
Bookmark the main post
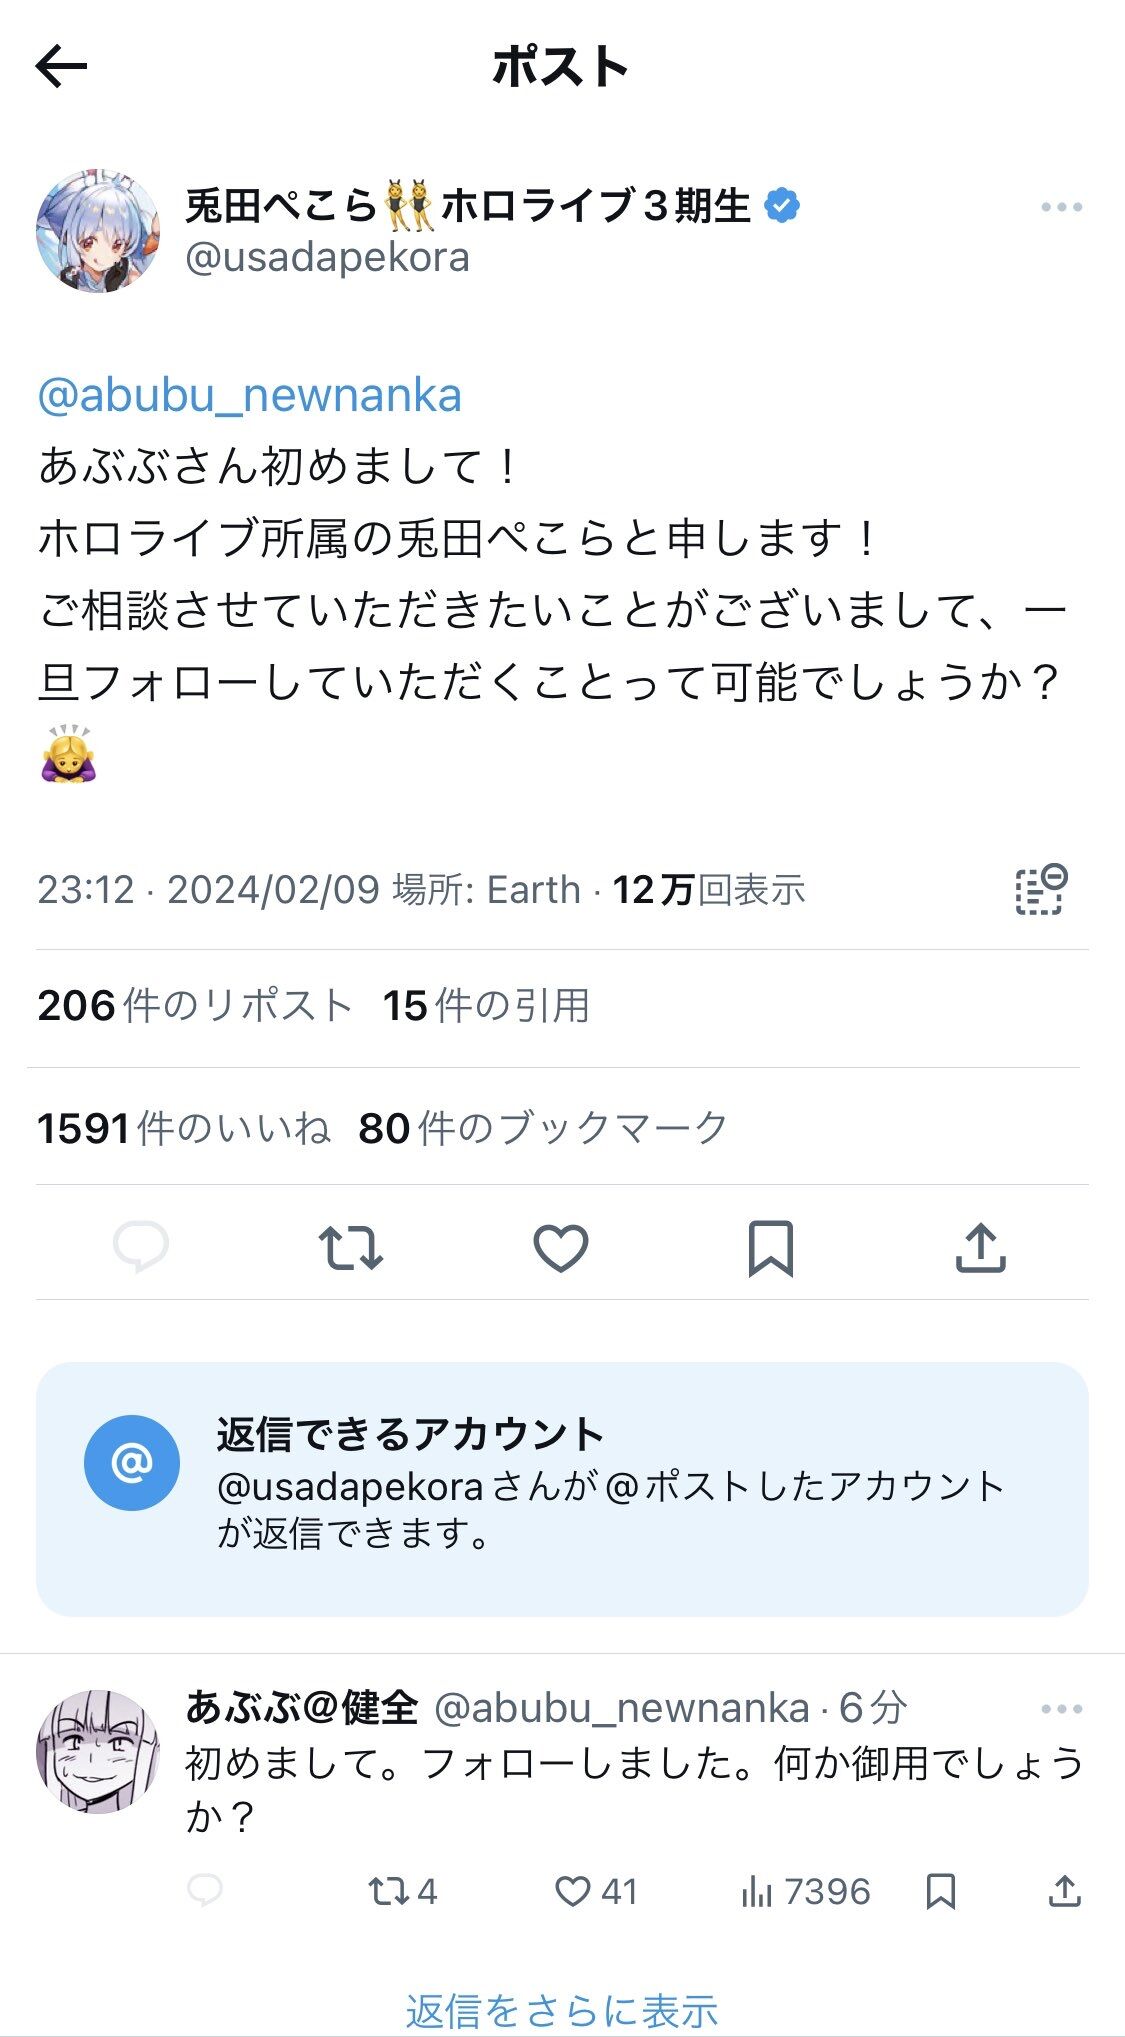tap(770, 1247)
